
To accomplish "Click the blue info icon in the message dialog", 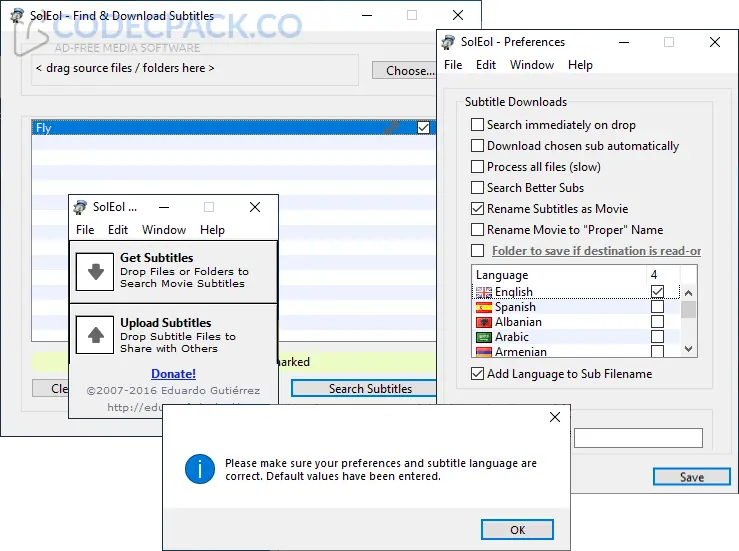I will click(x=200, y=469).
